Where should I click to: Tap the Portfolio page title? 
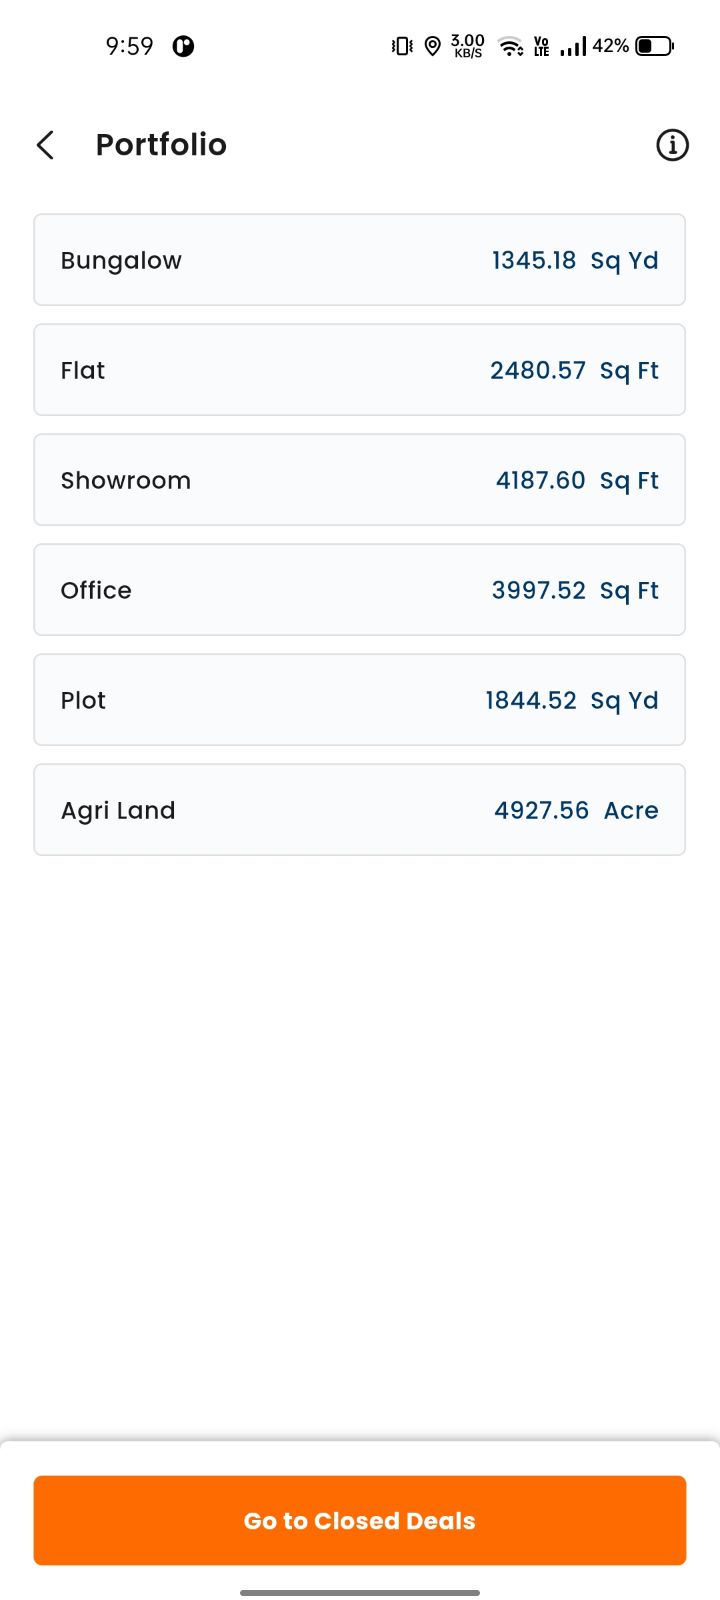161,145
